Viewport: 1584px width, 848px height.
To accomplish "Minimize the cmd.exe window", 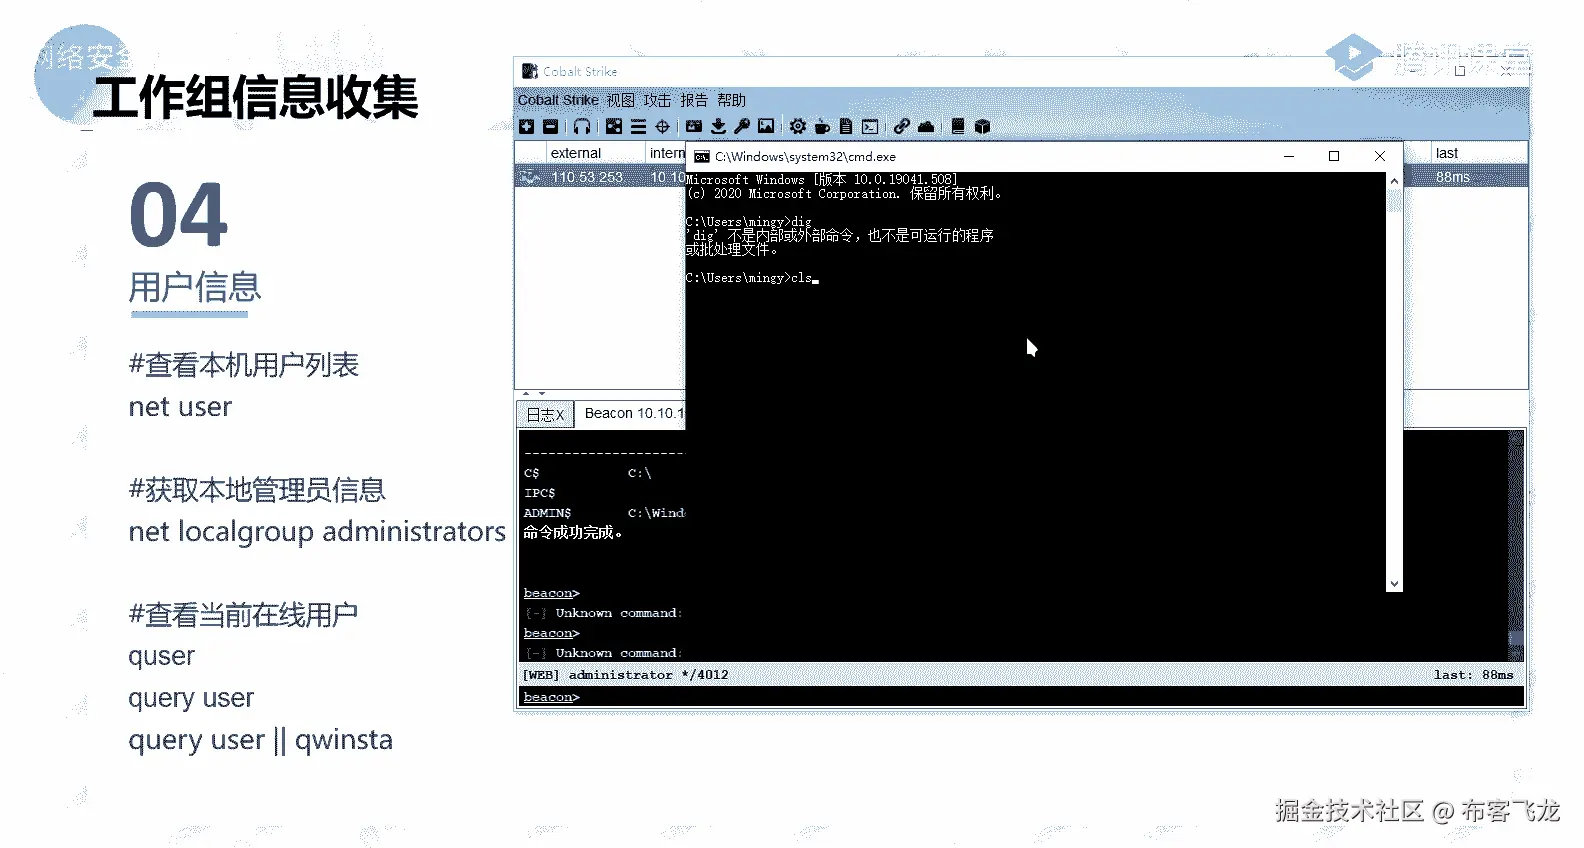I will point(1289,156).
